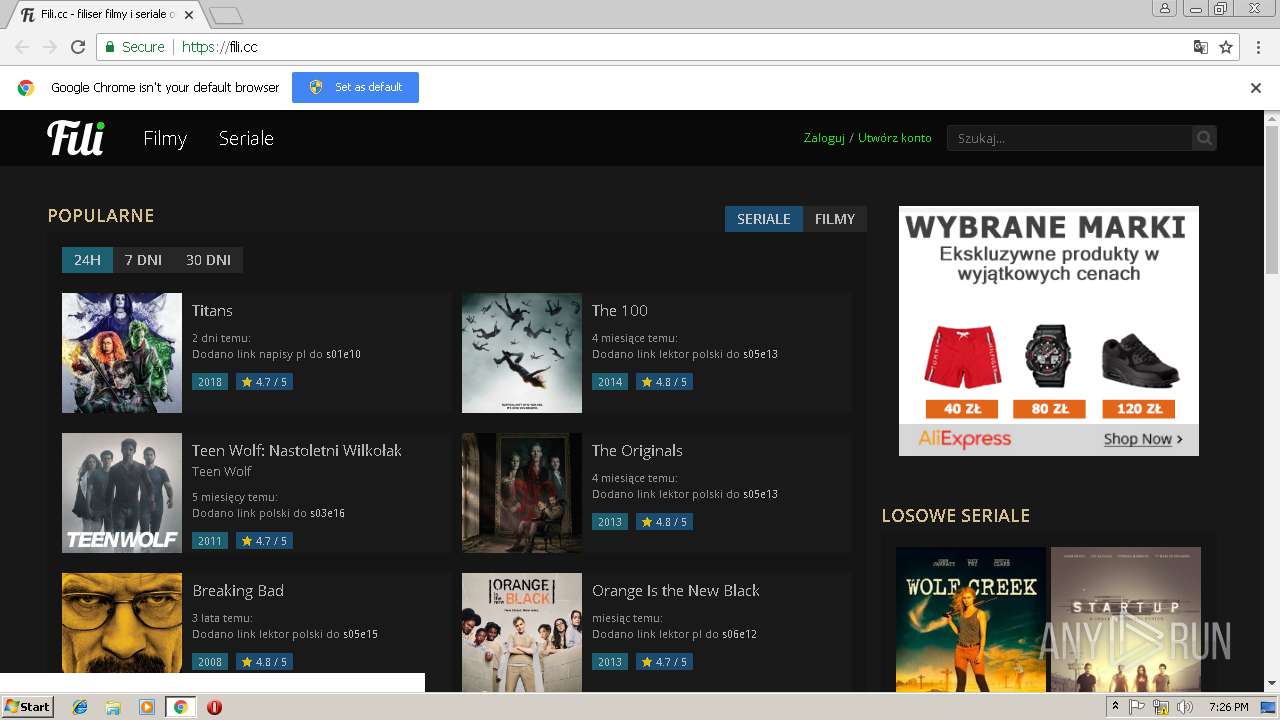
Task: Click Orange Is the New Black poster
Action: (522, 632)
